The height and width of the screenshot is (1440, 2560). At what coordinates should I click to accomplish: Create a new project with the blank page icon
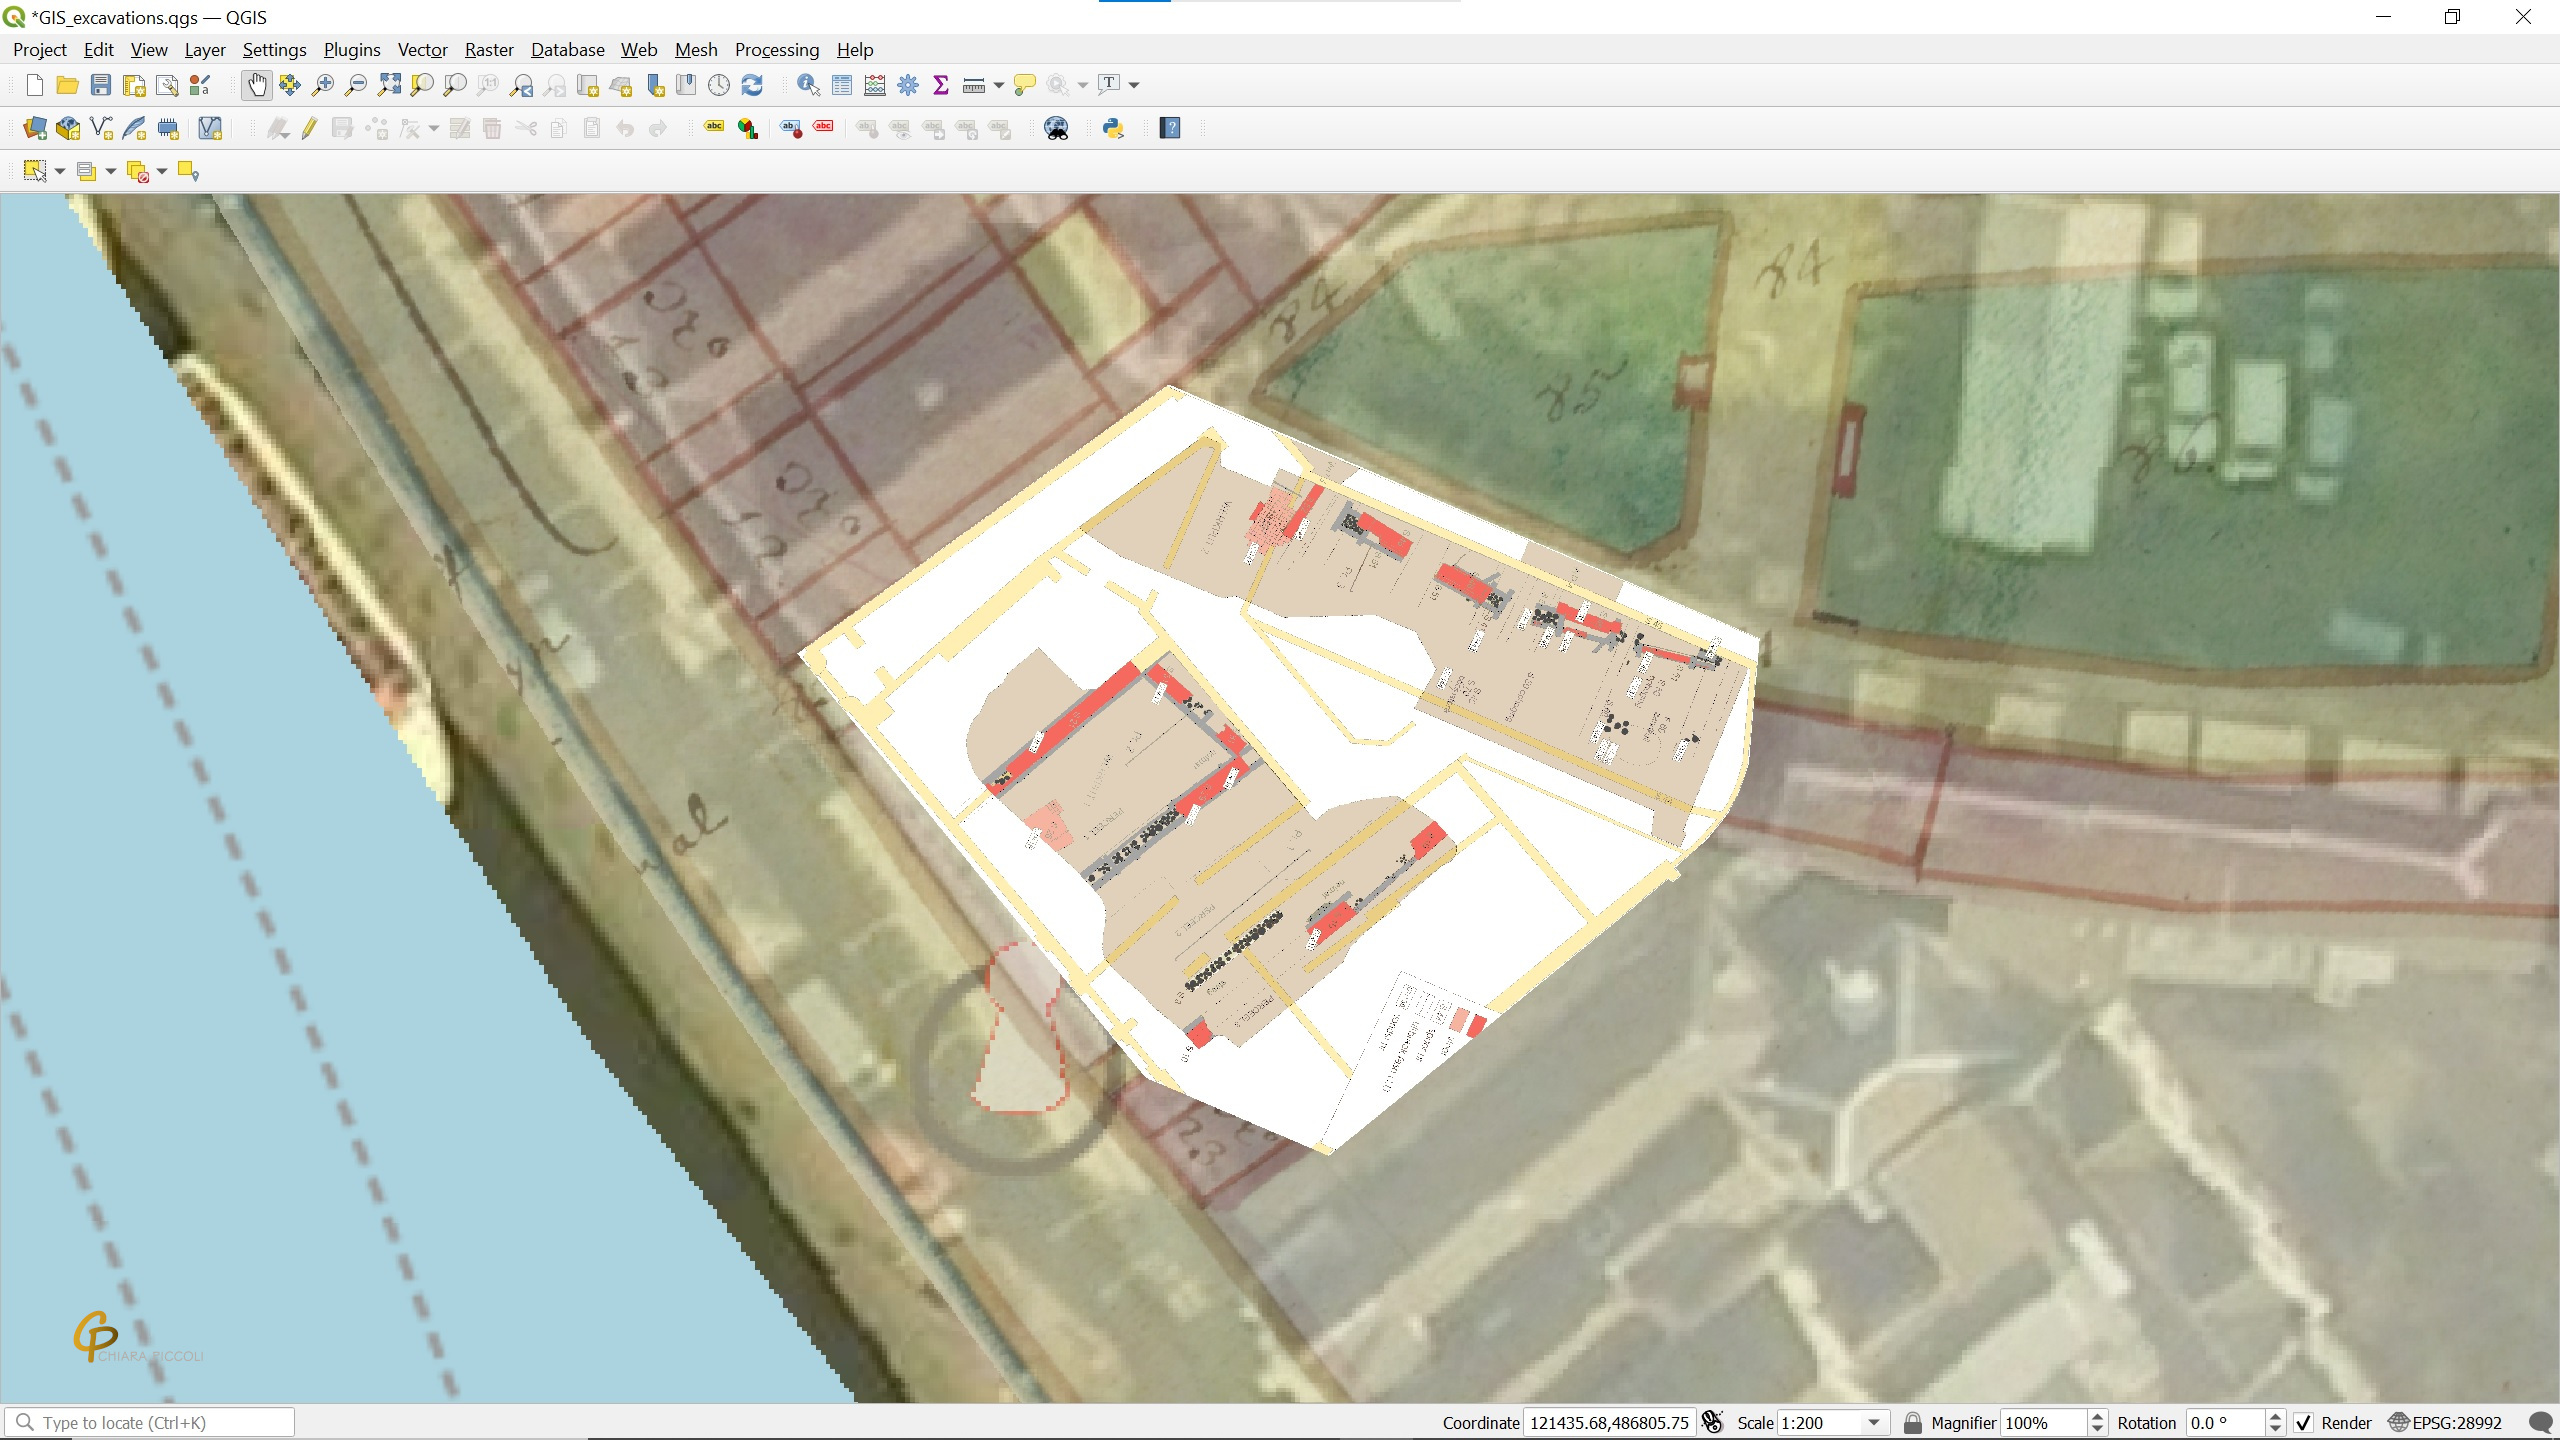[x=35, y=85]
